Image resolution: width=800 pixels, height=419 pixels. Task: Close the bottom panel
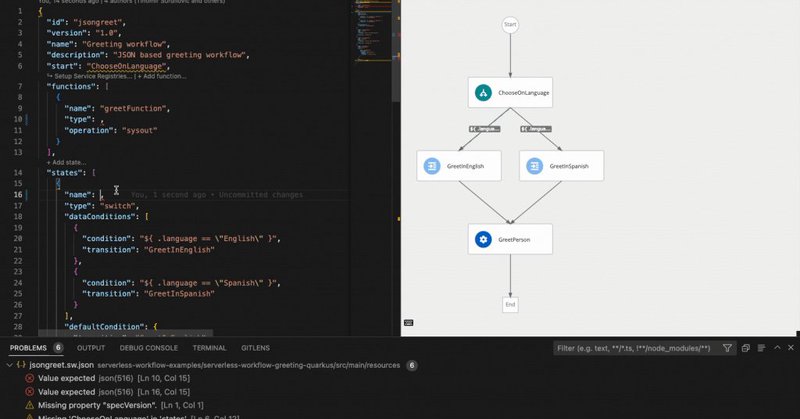pos(791,348)
